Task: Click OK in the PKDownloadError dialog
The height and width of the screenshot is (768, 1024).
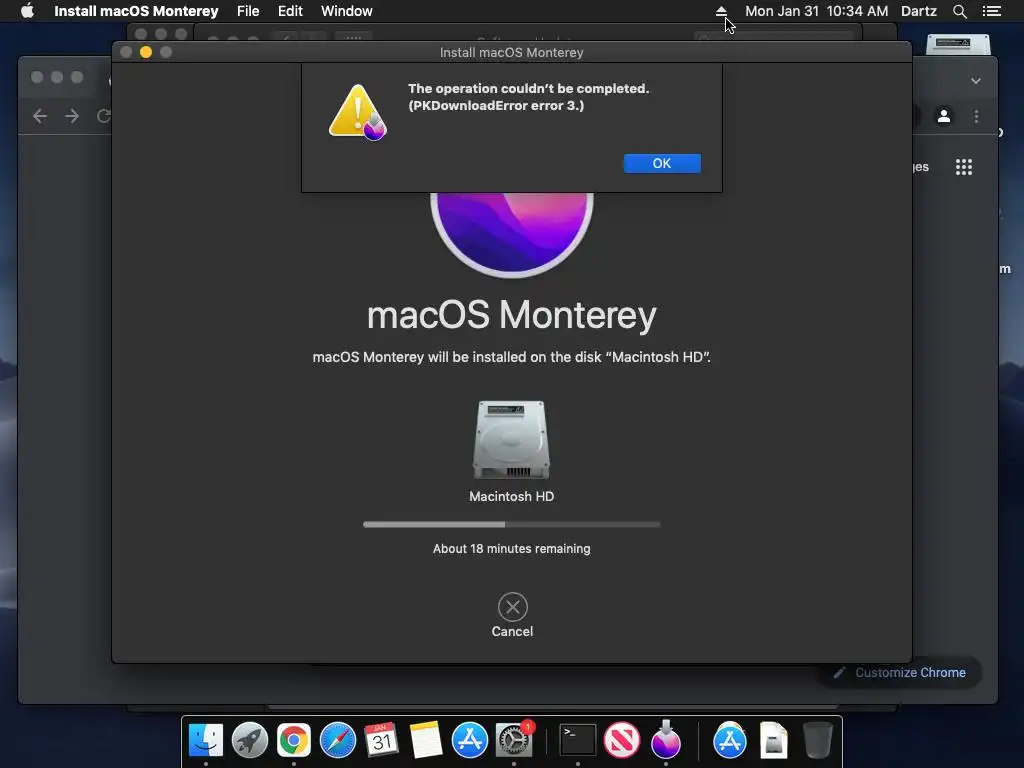Action: point(662,163)
